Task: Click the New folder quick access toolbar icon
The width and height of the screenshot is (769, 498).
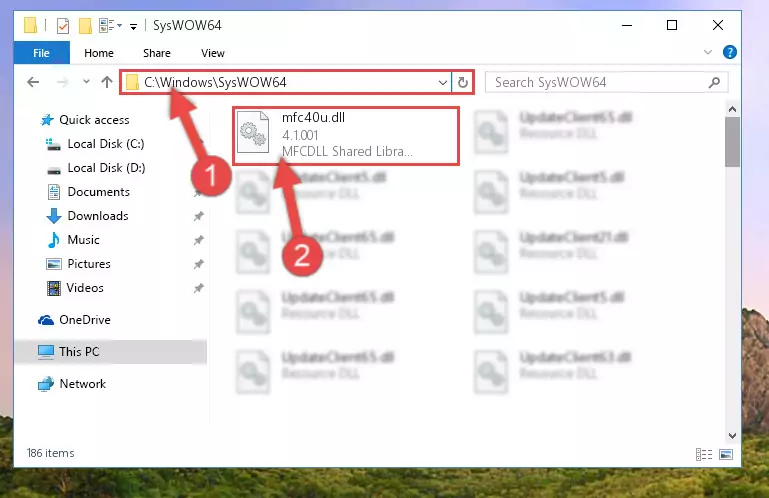Action: coord(85,26)
